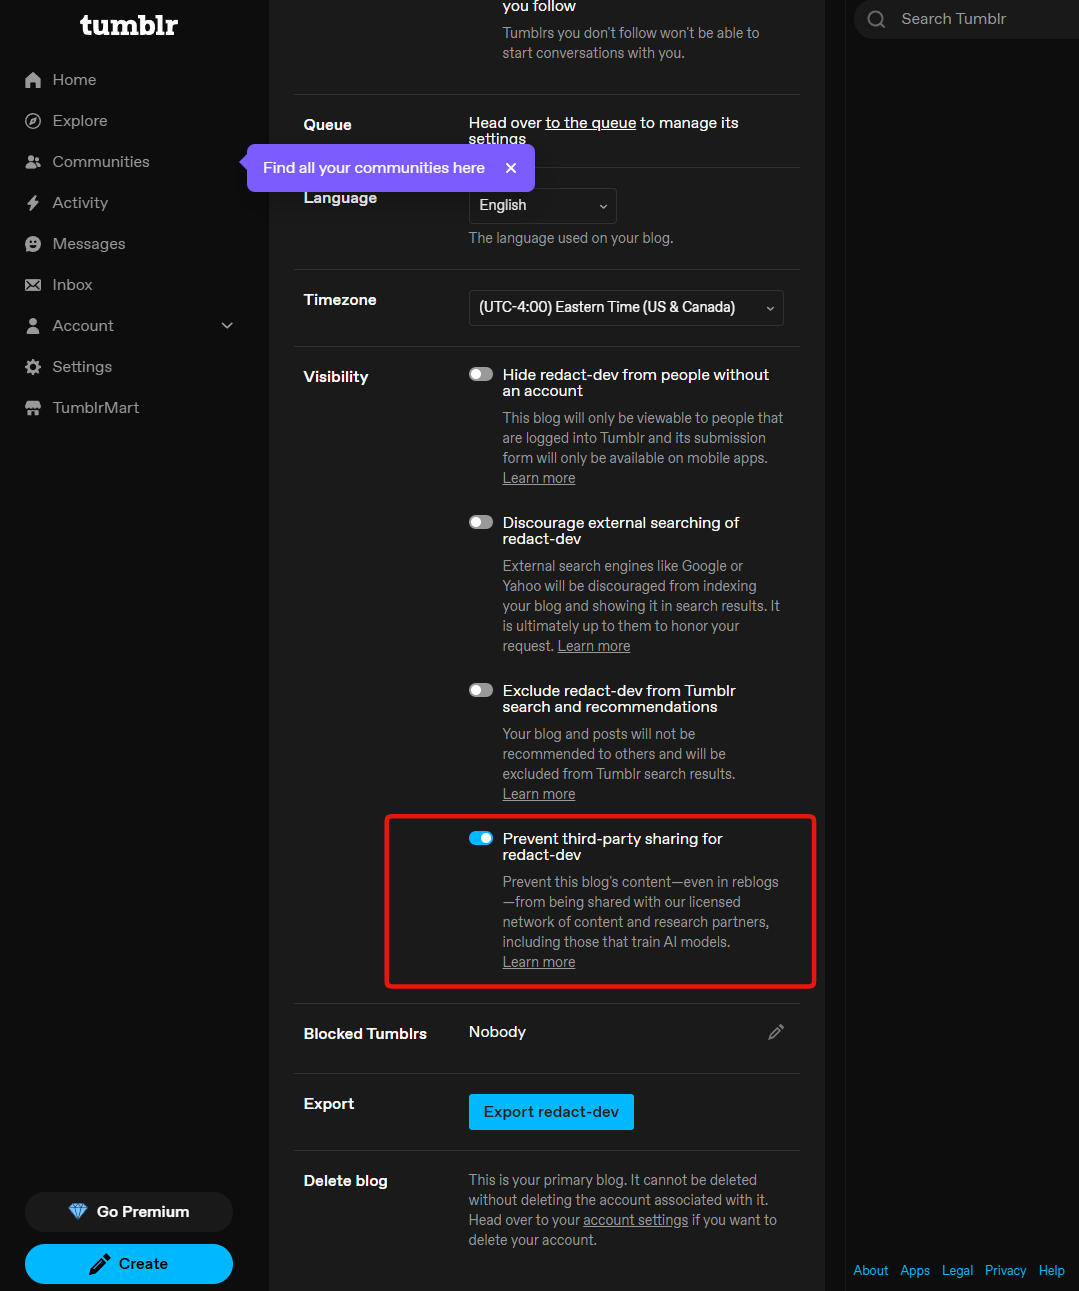Dismiss the communities tooltip with X
The width and height of the screenshot is (1079, 1291).
coord(511,168)
